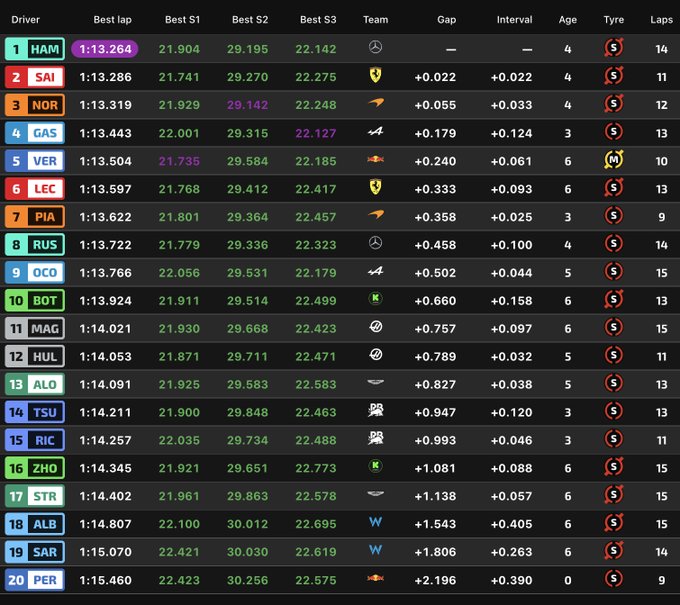Sort by the Best lap column header

pos(112,20)
